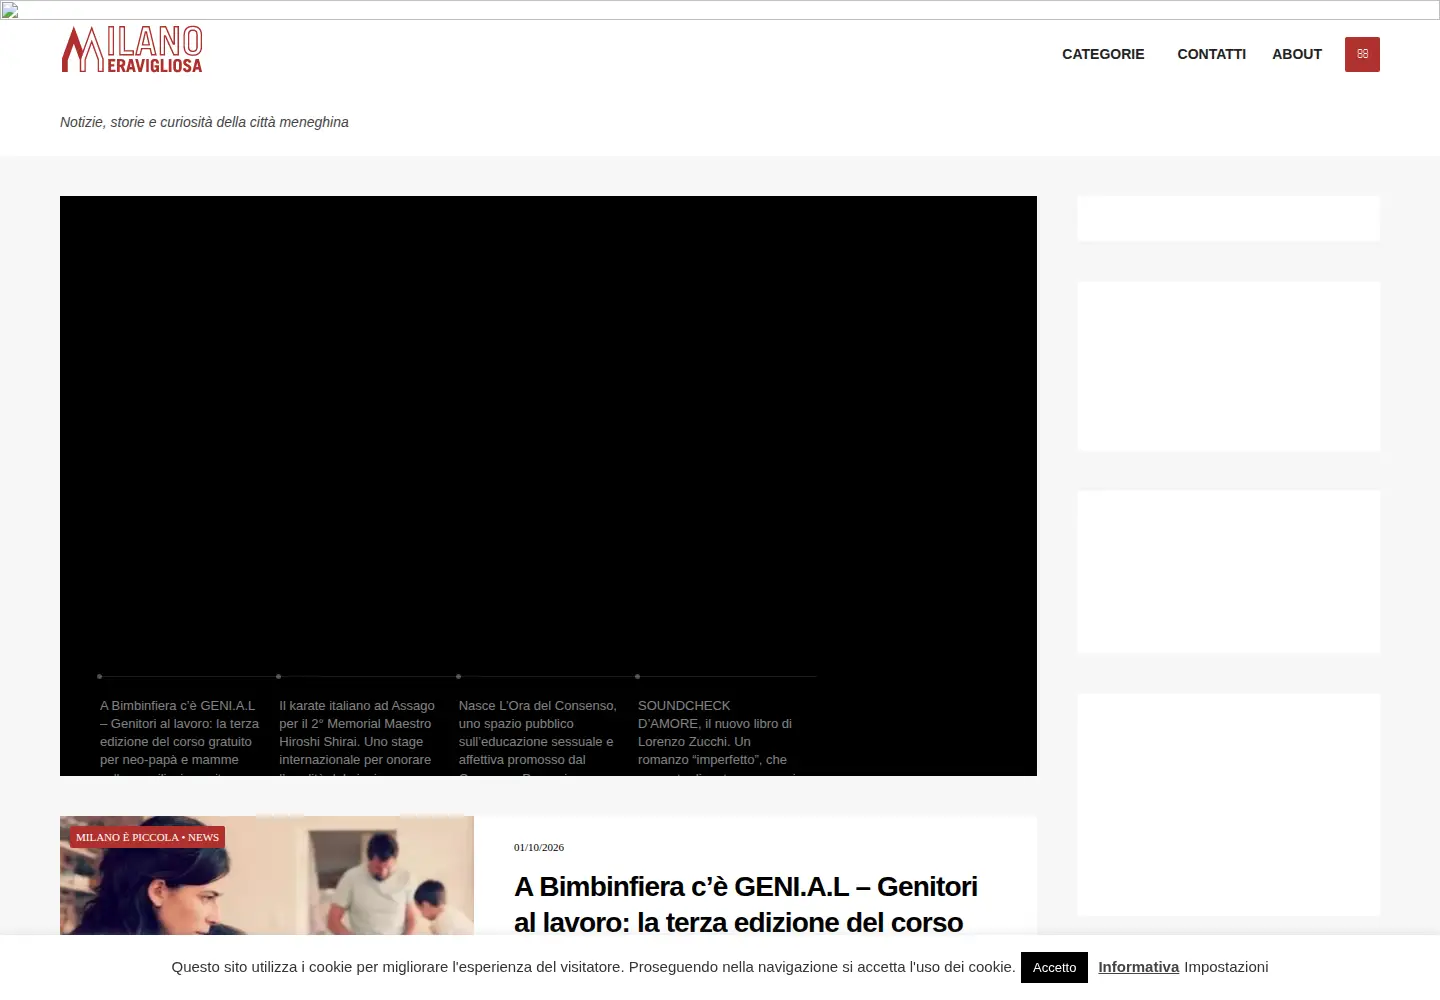Select the L'Ora del Consenso slide

coord(538,737)
